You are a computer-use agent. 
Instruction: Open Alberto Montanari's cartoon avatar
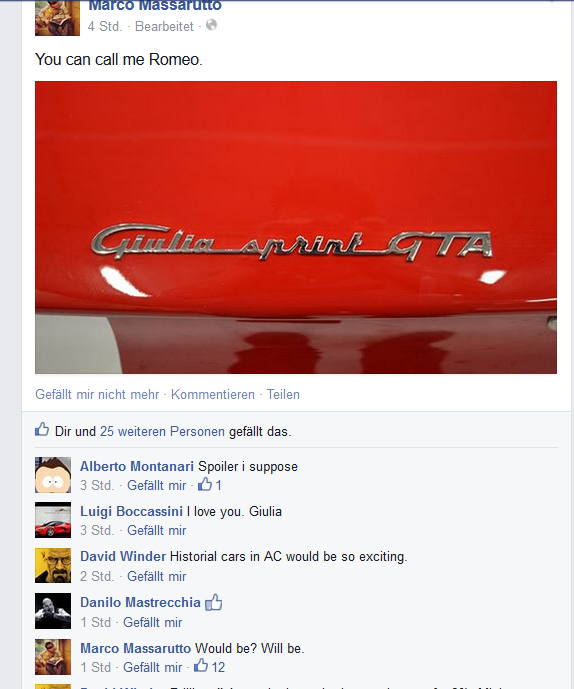click(x=53, y=475)
